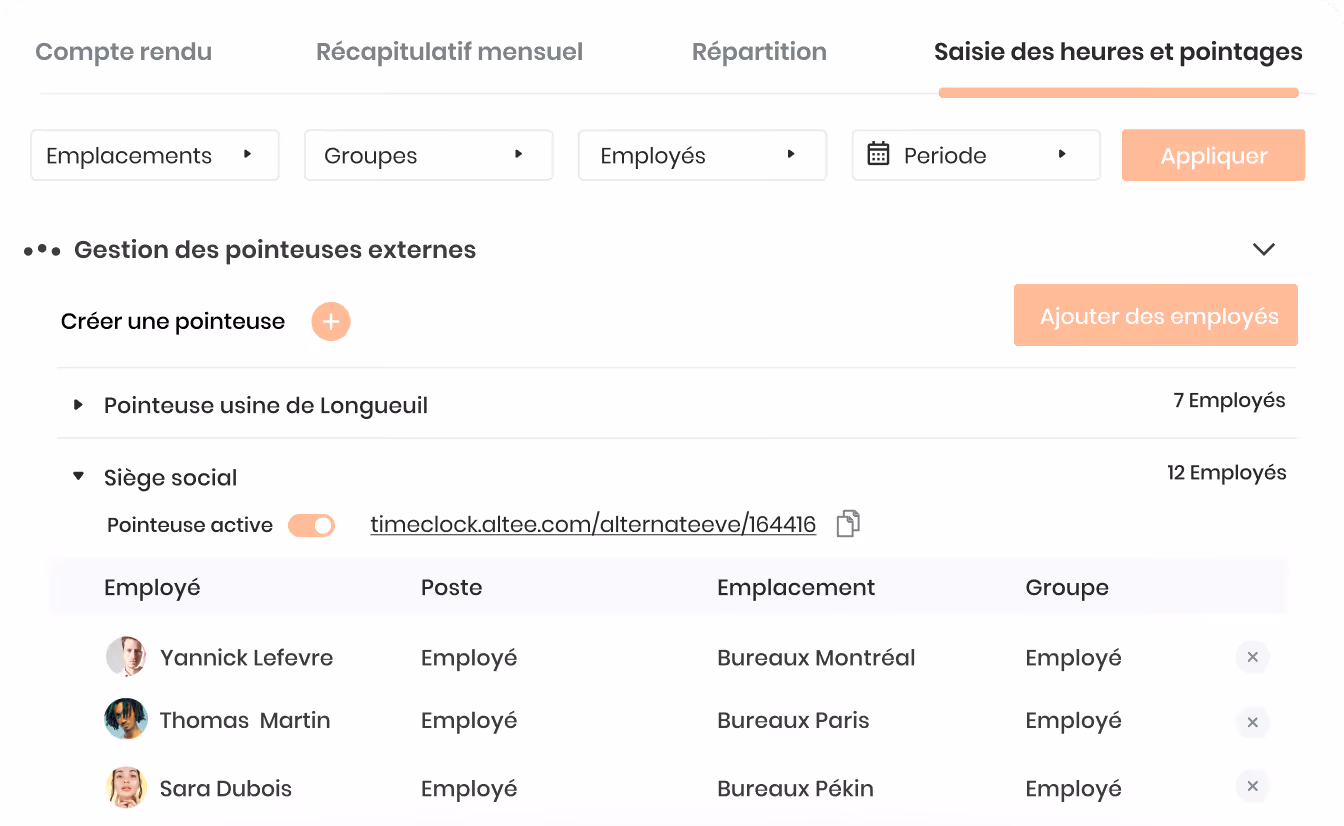Collapse the Gestion des pointeuses externes section chevron
The image size is (1344, 826).
click(x=1264, y=249)
